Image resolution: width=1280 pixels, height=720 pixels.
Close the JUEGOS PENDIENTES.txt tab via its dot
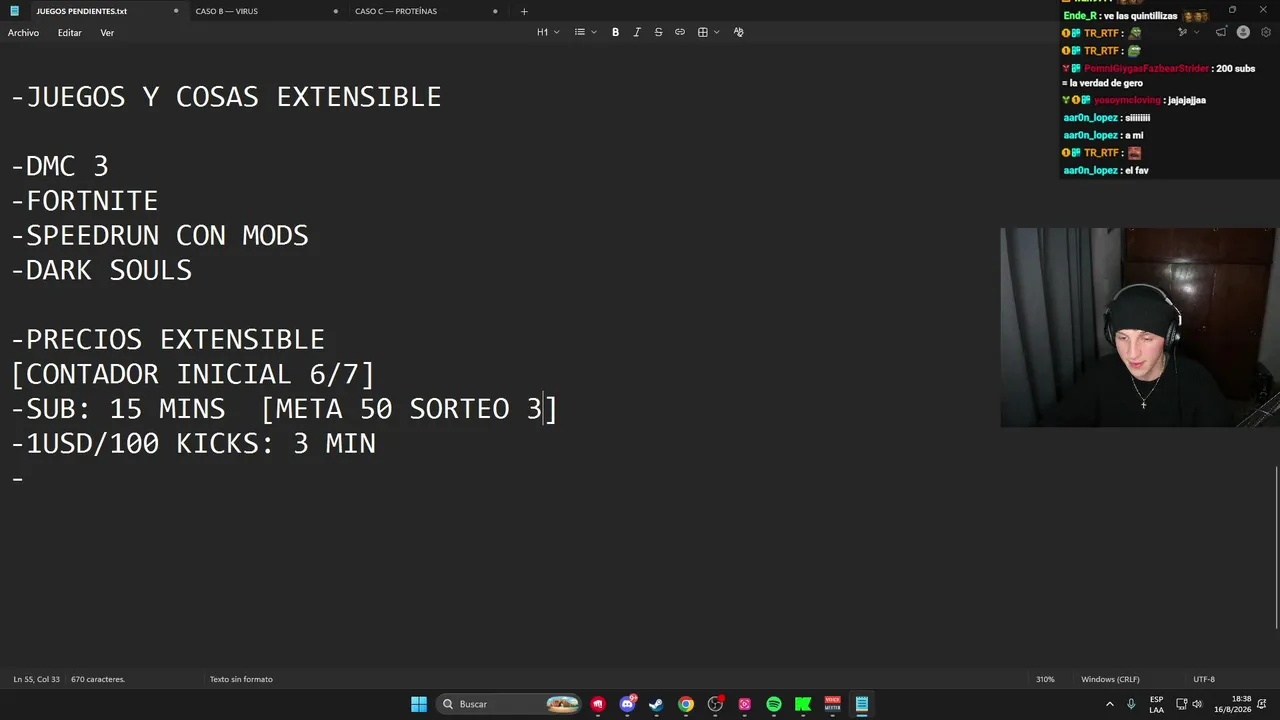point(176,11)
